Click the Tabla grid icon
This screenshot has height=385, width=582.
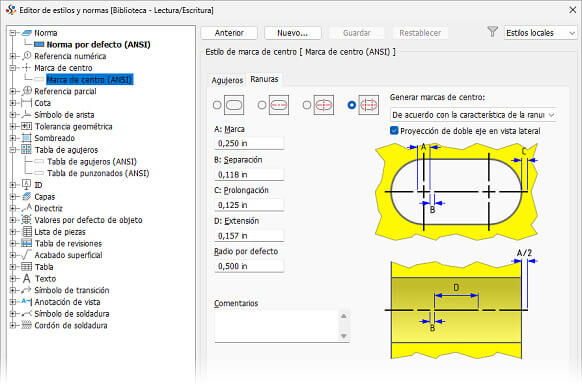pos(26,267)
